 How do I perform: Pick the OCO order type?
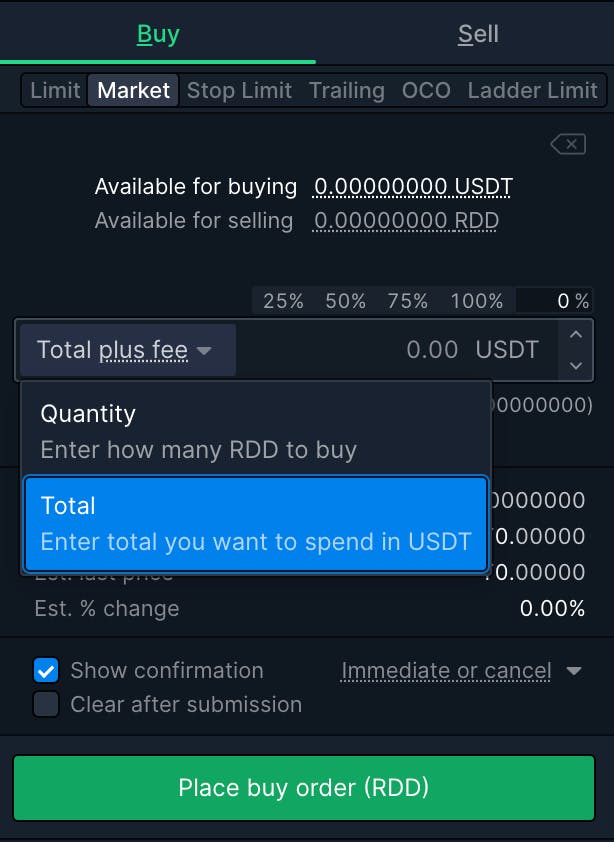pos(426,90)
